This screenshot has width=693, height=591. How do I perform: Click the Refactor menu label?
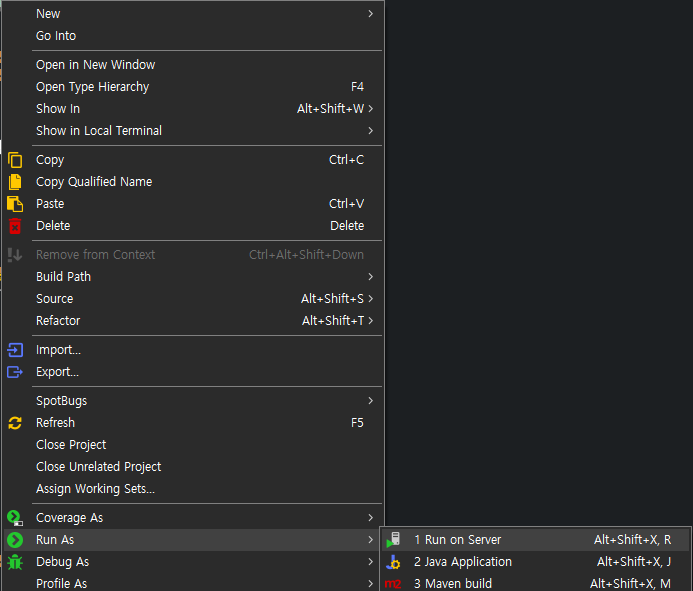[58, 321]
